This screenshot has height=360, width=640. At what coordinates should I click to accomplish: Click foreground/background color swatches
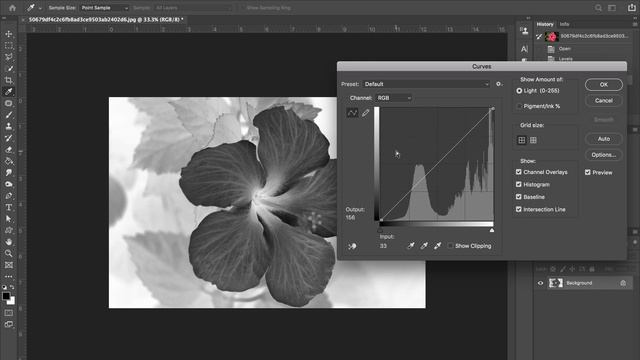point(8,298)
